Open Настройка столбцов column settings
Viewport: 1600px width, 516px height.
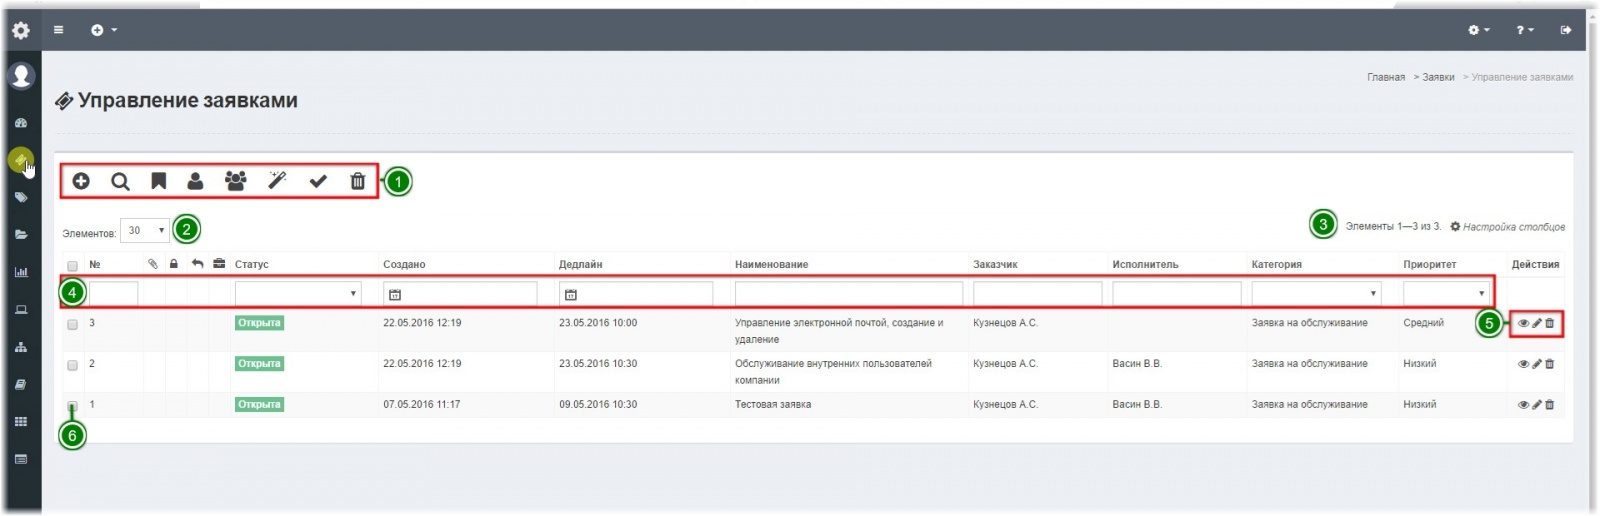pyautogui.click(x=1508, y=227)
